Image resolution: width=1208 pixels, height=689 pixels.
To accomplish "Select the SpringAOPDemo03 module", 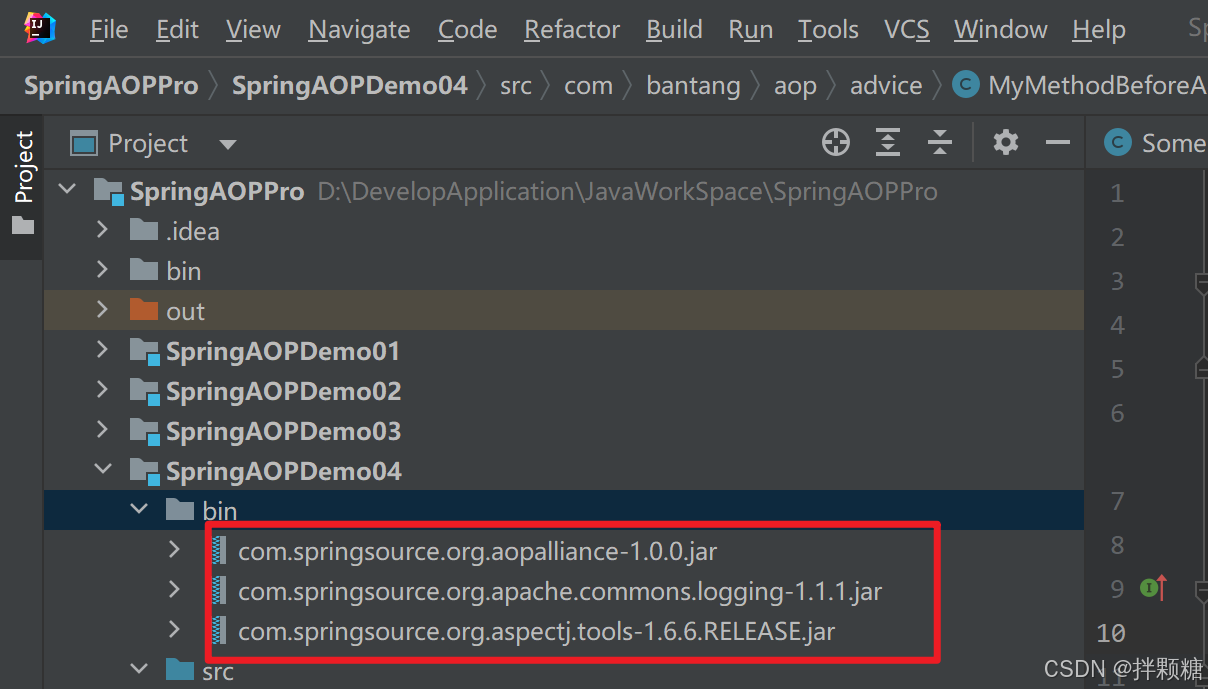I will click(x=564, y=431).
